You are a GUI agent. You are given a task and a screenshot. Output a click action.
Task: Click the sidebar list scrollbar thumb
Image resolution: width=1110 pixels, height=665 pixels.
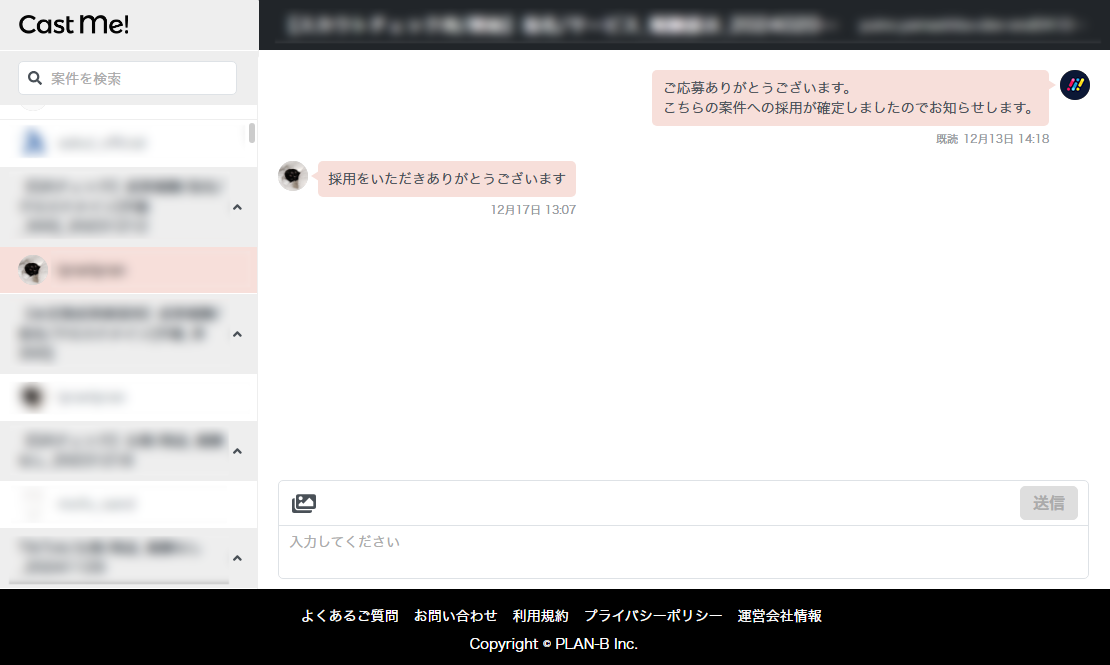(252, 132)
